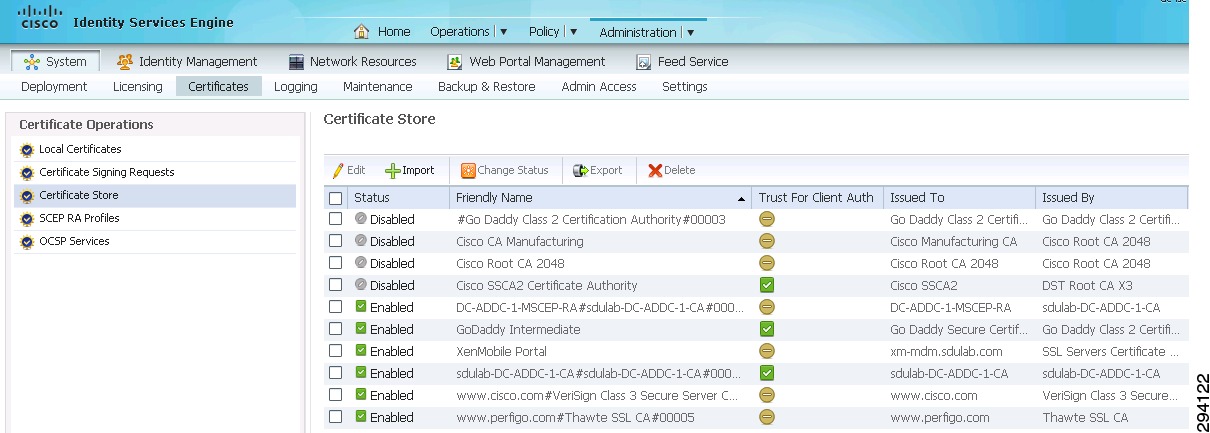Click the Certificate Store sidebar icon
The height and width of the screenshot is (433, 1210).
28,196
